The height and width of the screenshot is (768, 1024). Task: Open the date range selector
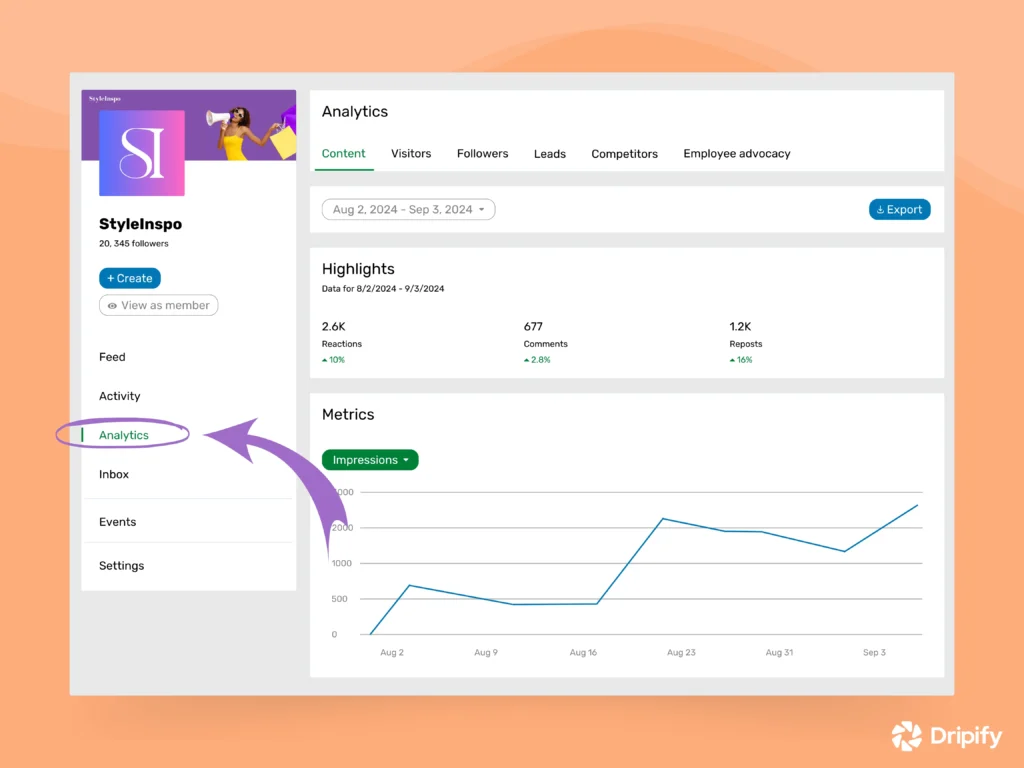pyautogui.click(x=408, y=209)
